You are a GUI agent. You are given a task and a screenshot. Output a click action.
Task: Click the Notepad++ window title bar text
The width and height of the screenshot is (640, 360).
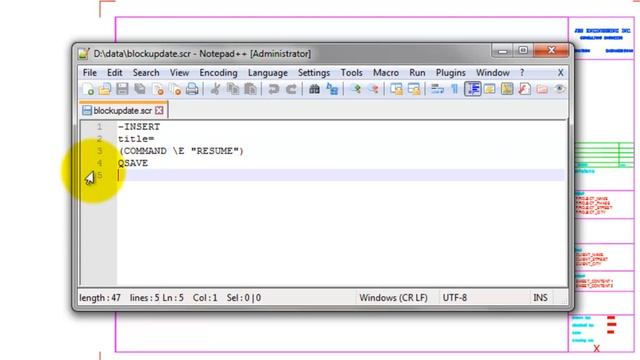pyautogui.click(x=202, y=54)
